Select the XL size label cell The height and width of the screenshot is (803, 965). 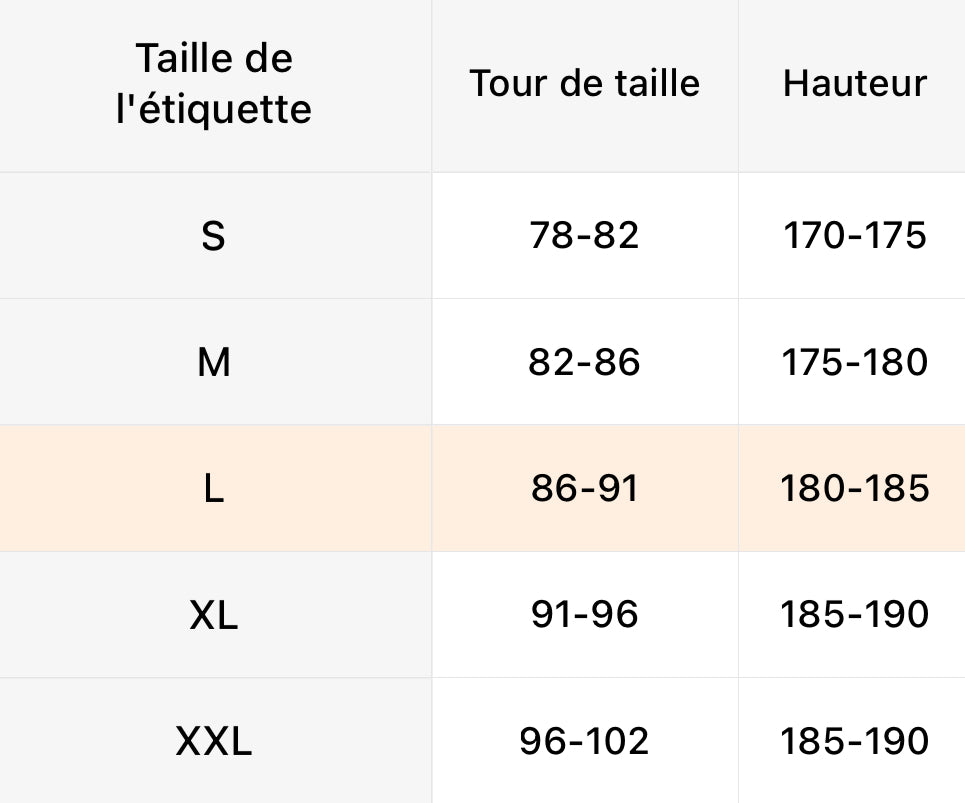(x=214, y=615)
